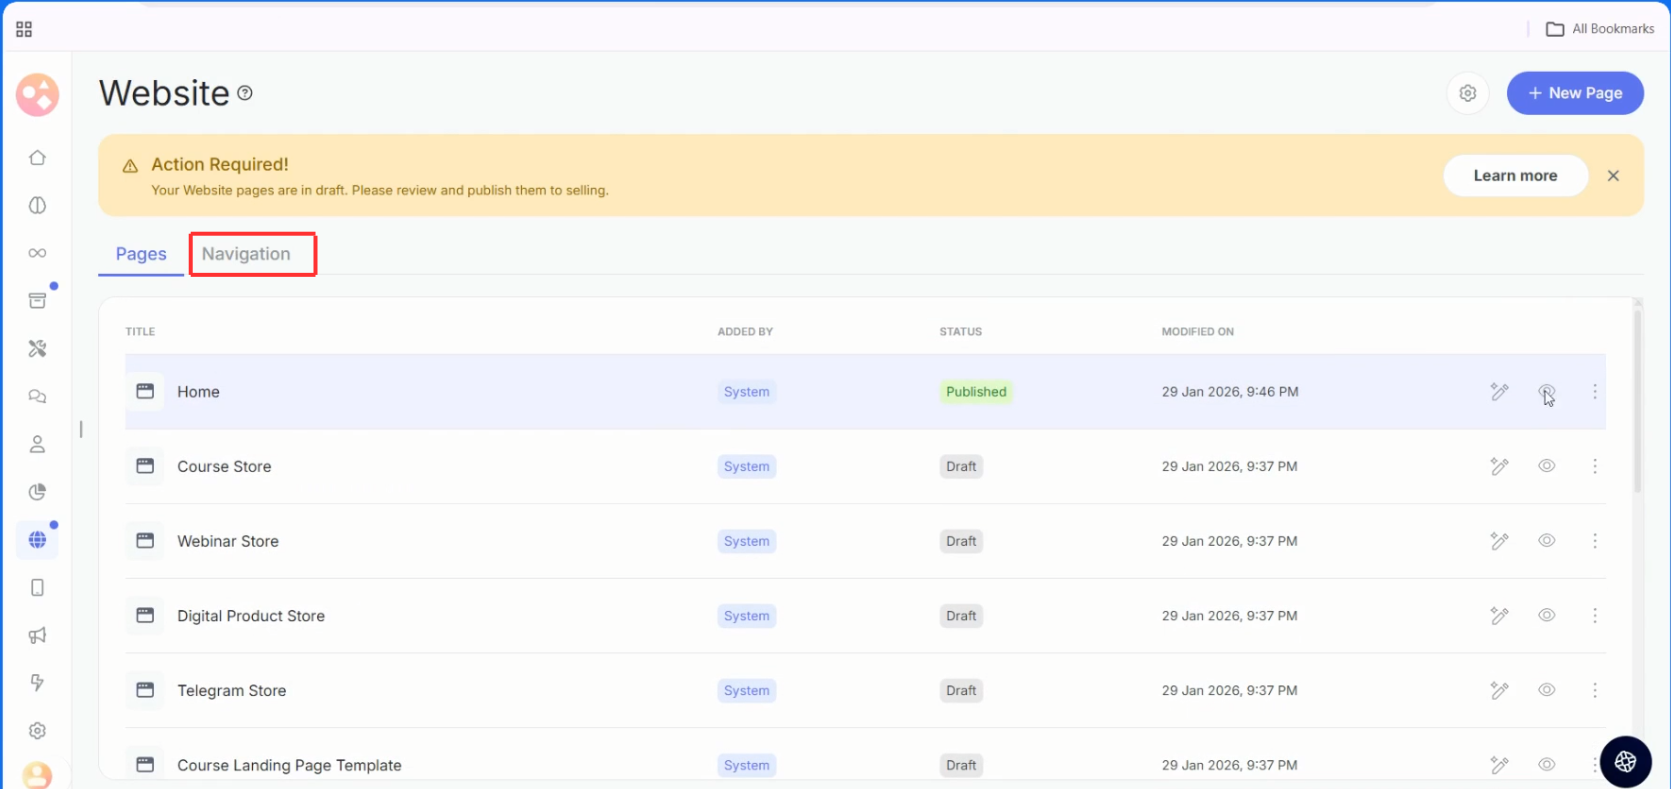Click the megaphone marketing icon in sidebar

point(37,635)
